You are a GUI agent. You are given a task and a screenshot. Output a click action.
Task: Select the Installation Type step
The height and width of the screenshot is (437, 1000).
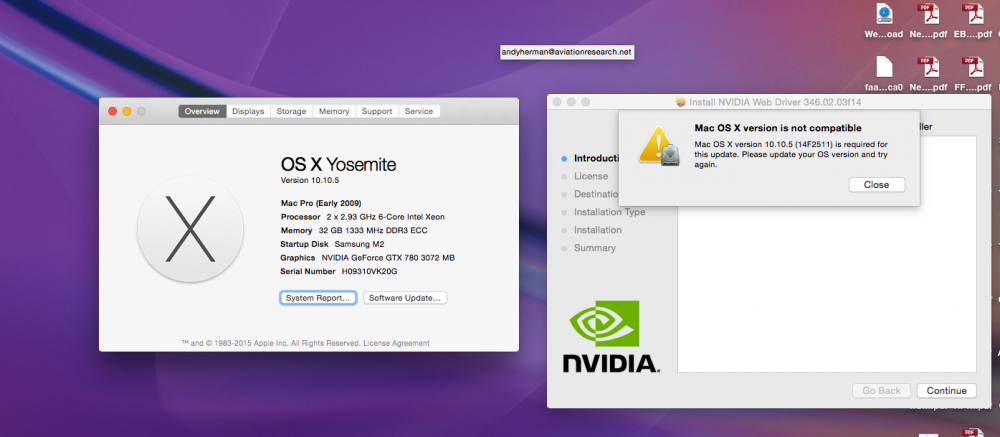tap(609, 212)
